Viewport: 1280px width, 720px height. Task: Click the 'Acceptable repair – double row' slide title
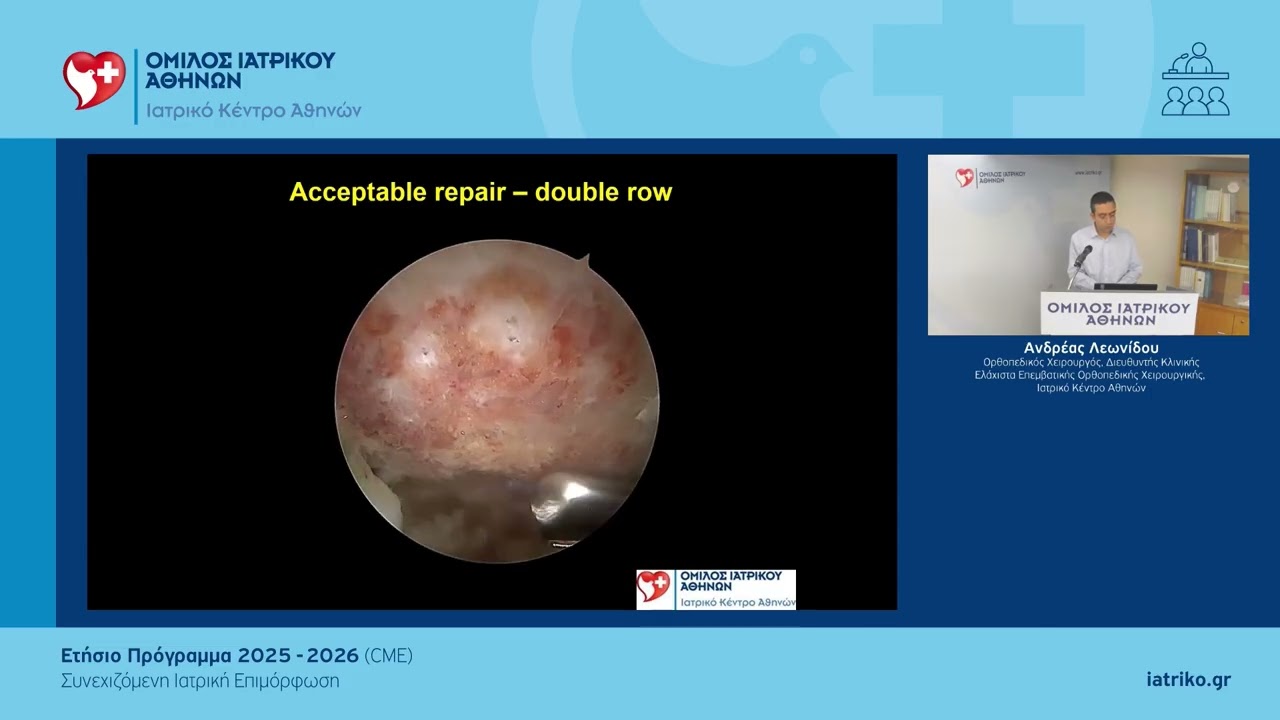point(481,192)
